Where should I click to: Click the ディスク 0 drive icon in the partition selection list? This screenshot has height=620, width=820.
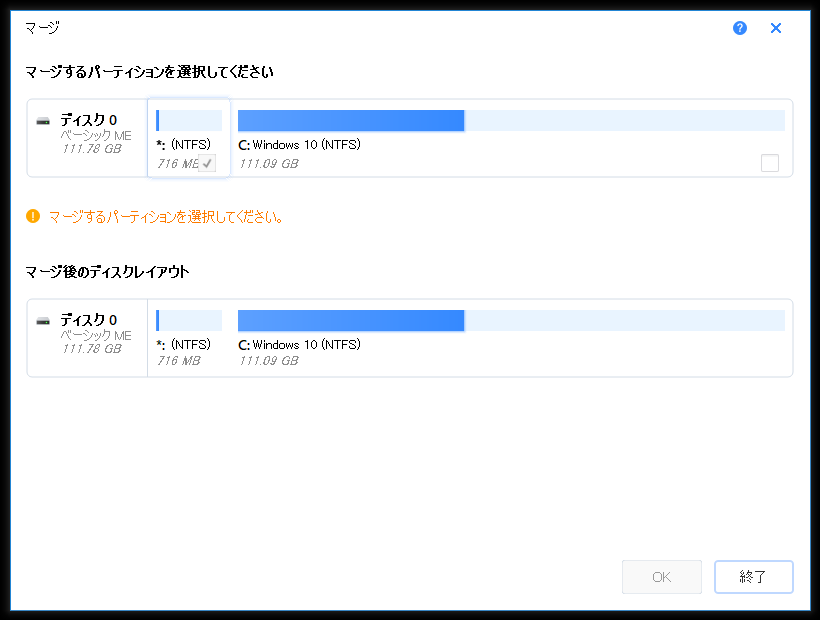pos(43,121)
